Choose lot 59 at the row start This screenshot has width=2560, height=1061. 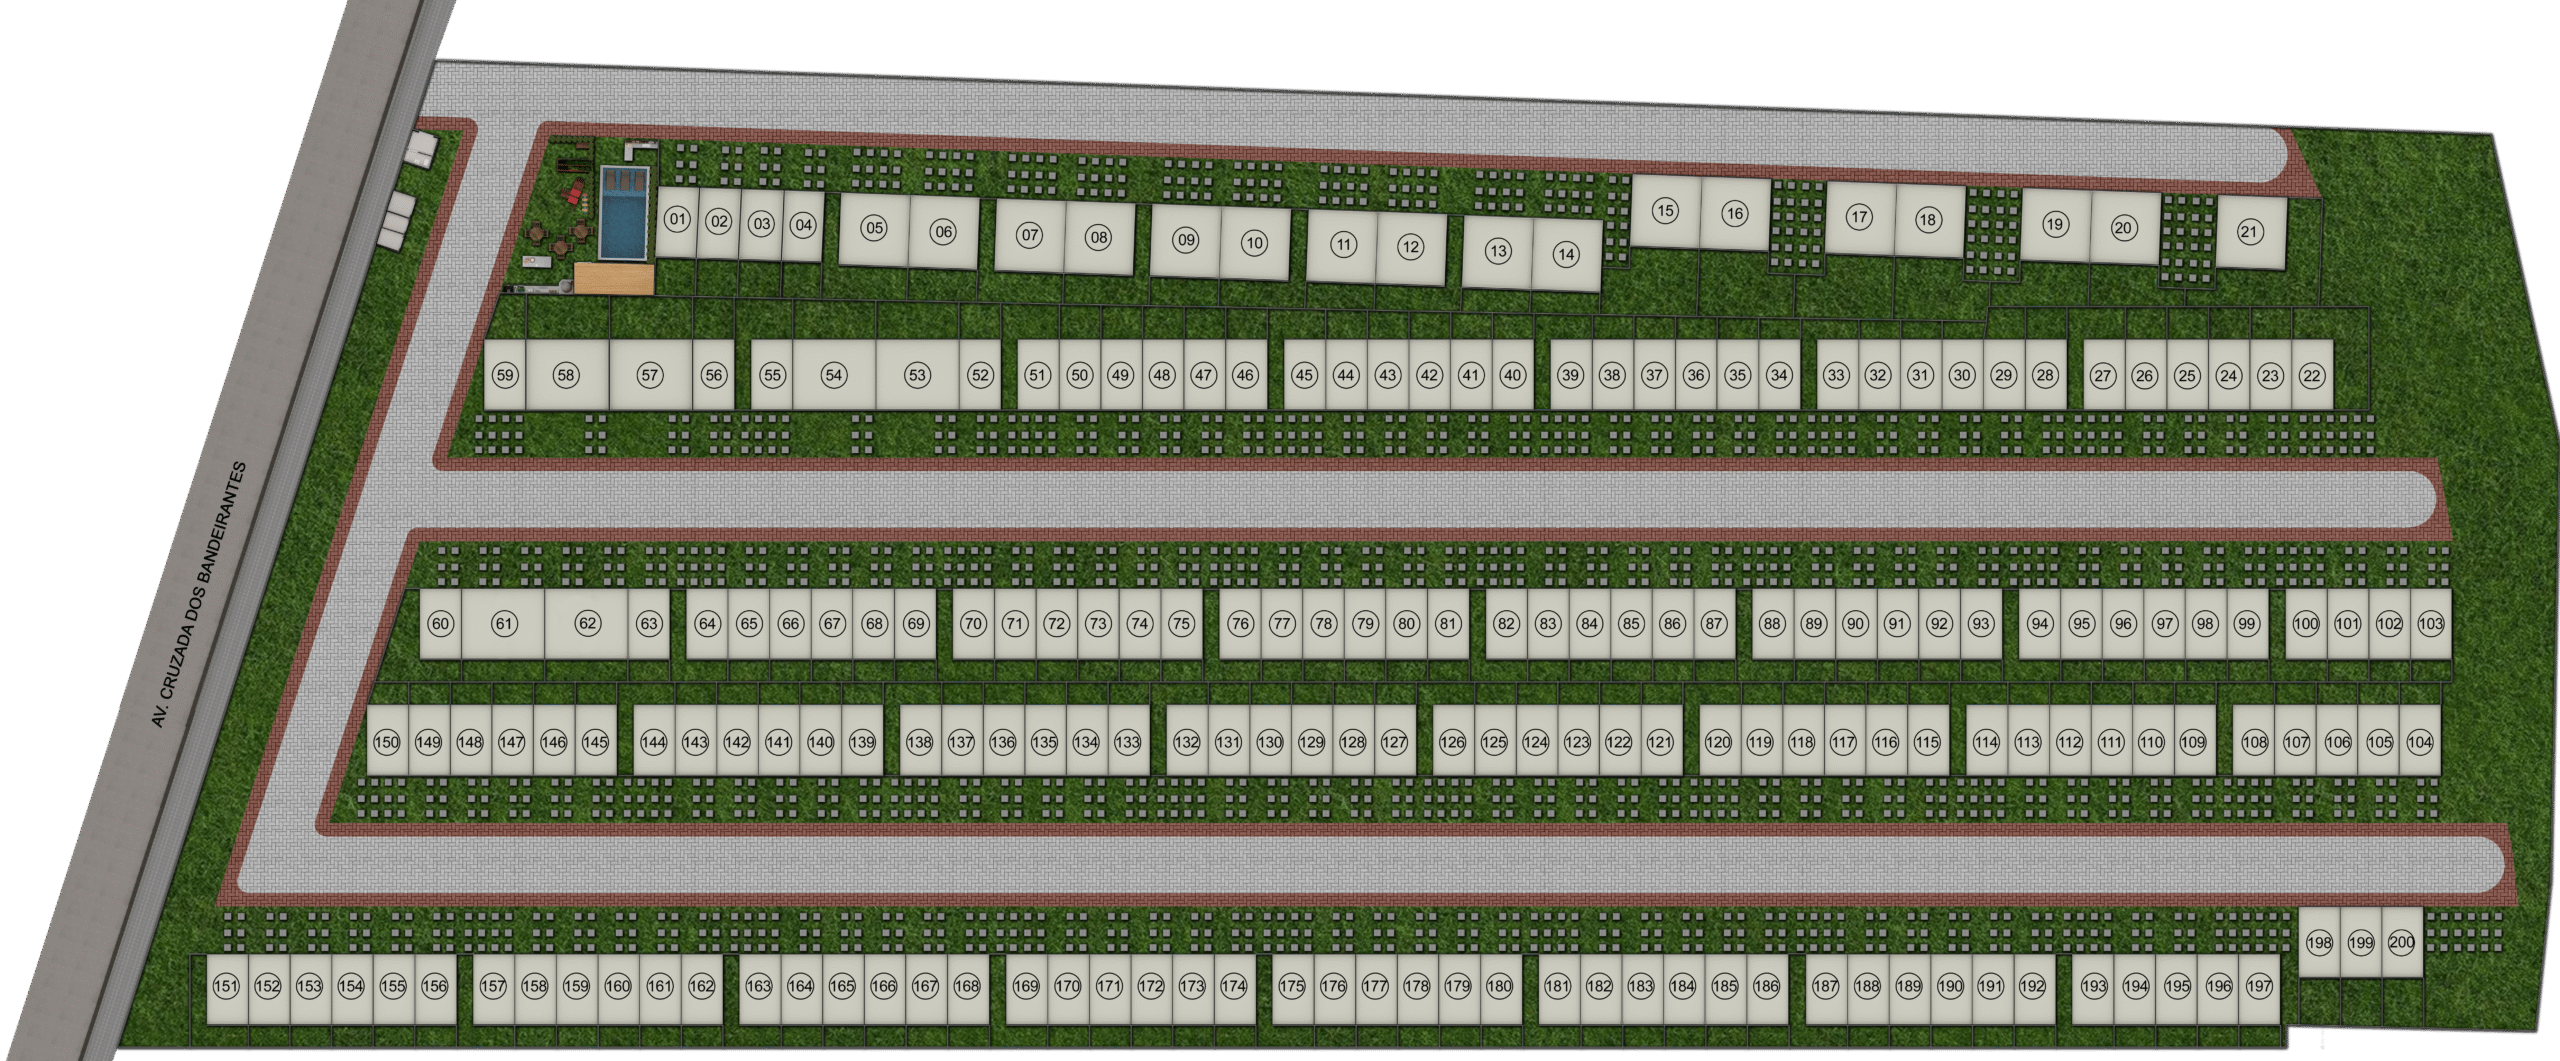505,376
